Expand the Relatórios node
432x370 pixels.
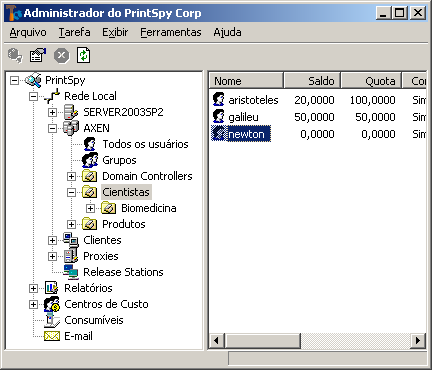click(33, 288)
